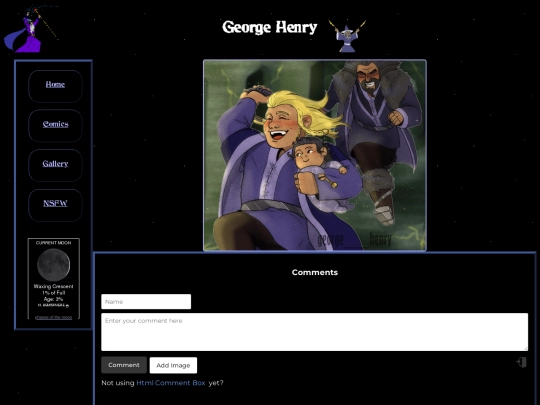The width and height of the screenshot is (540, 405).
Task: Open the Comics page link
Action: 55,124
